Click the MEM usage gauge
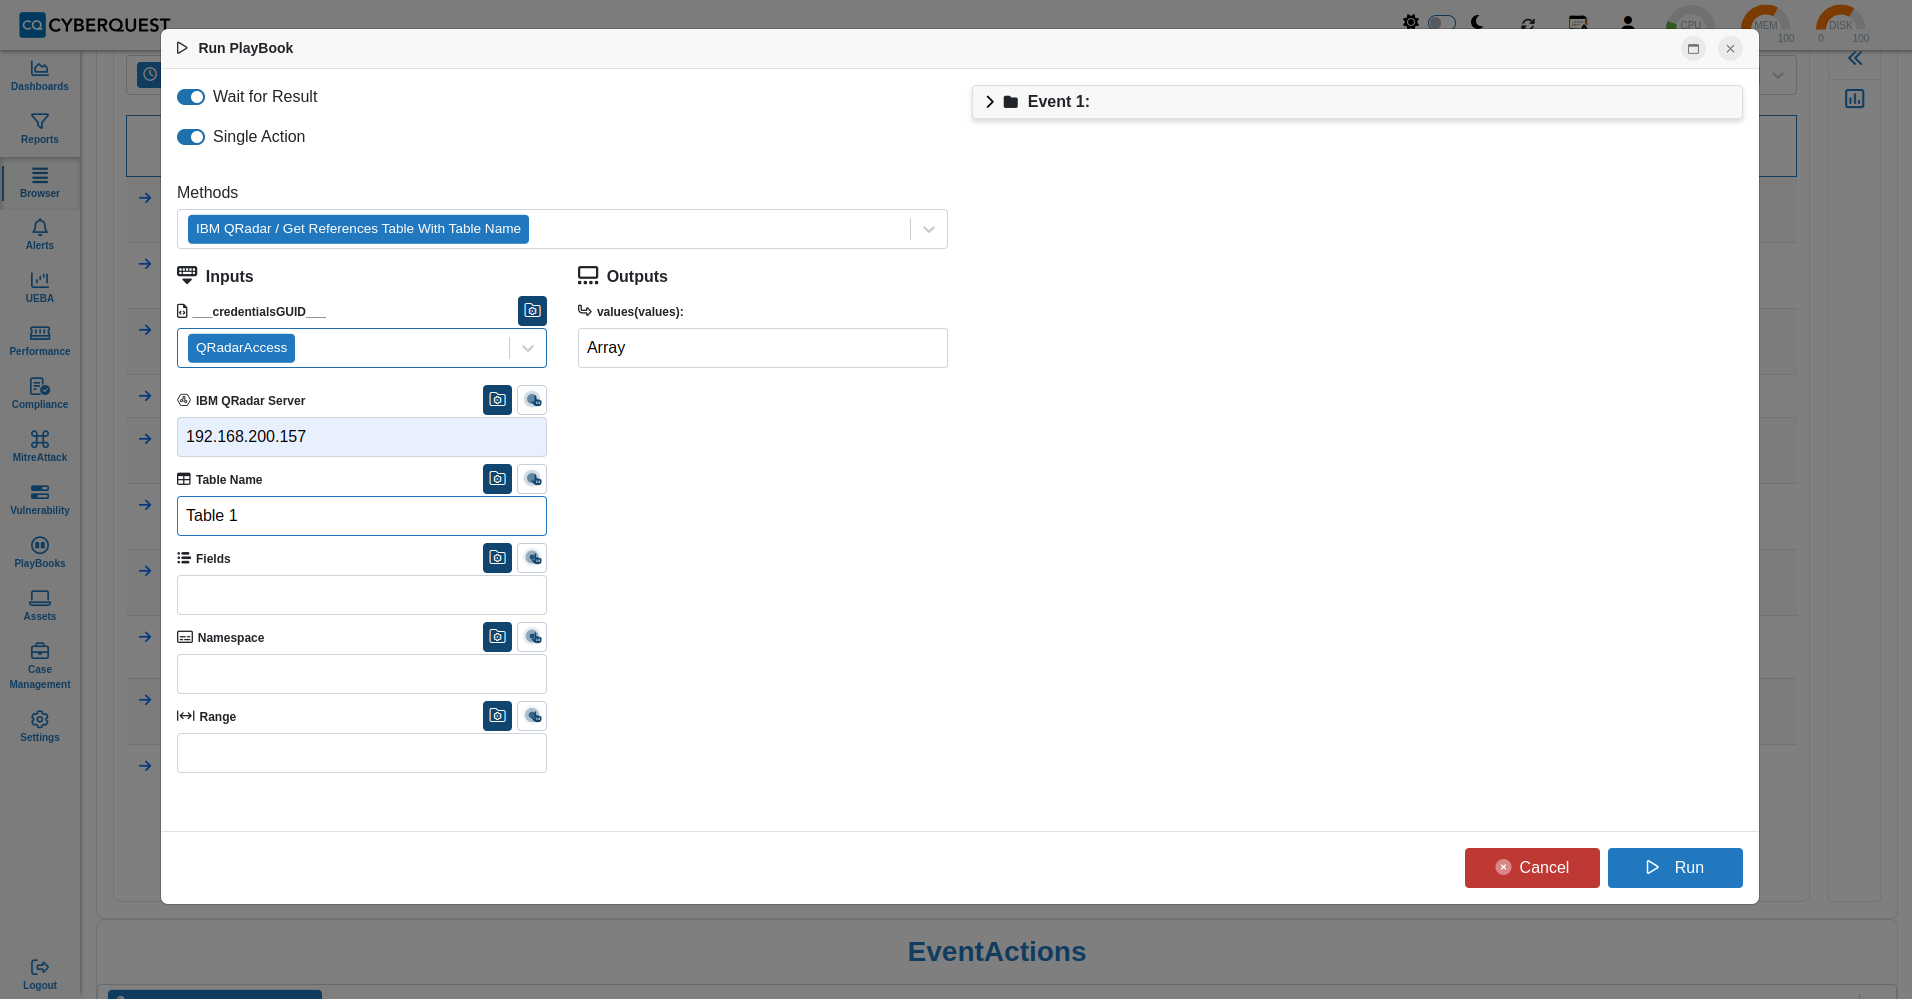The height and width of the screenshot is (999, 1912). (x=1766, y=24)
